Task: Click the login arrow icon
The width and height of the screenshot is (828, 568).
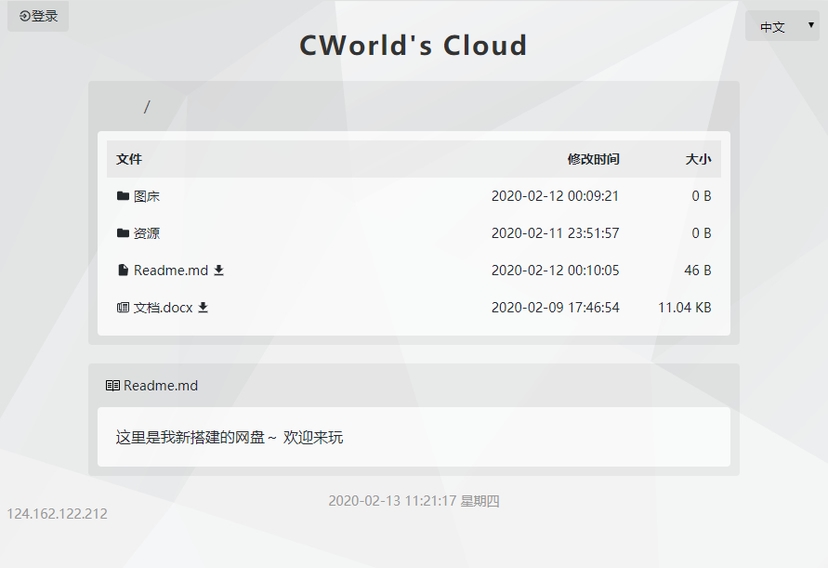Action: (x=25, y=16)
